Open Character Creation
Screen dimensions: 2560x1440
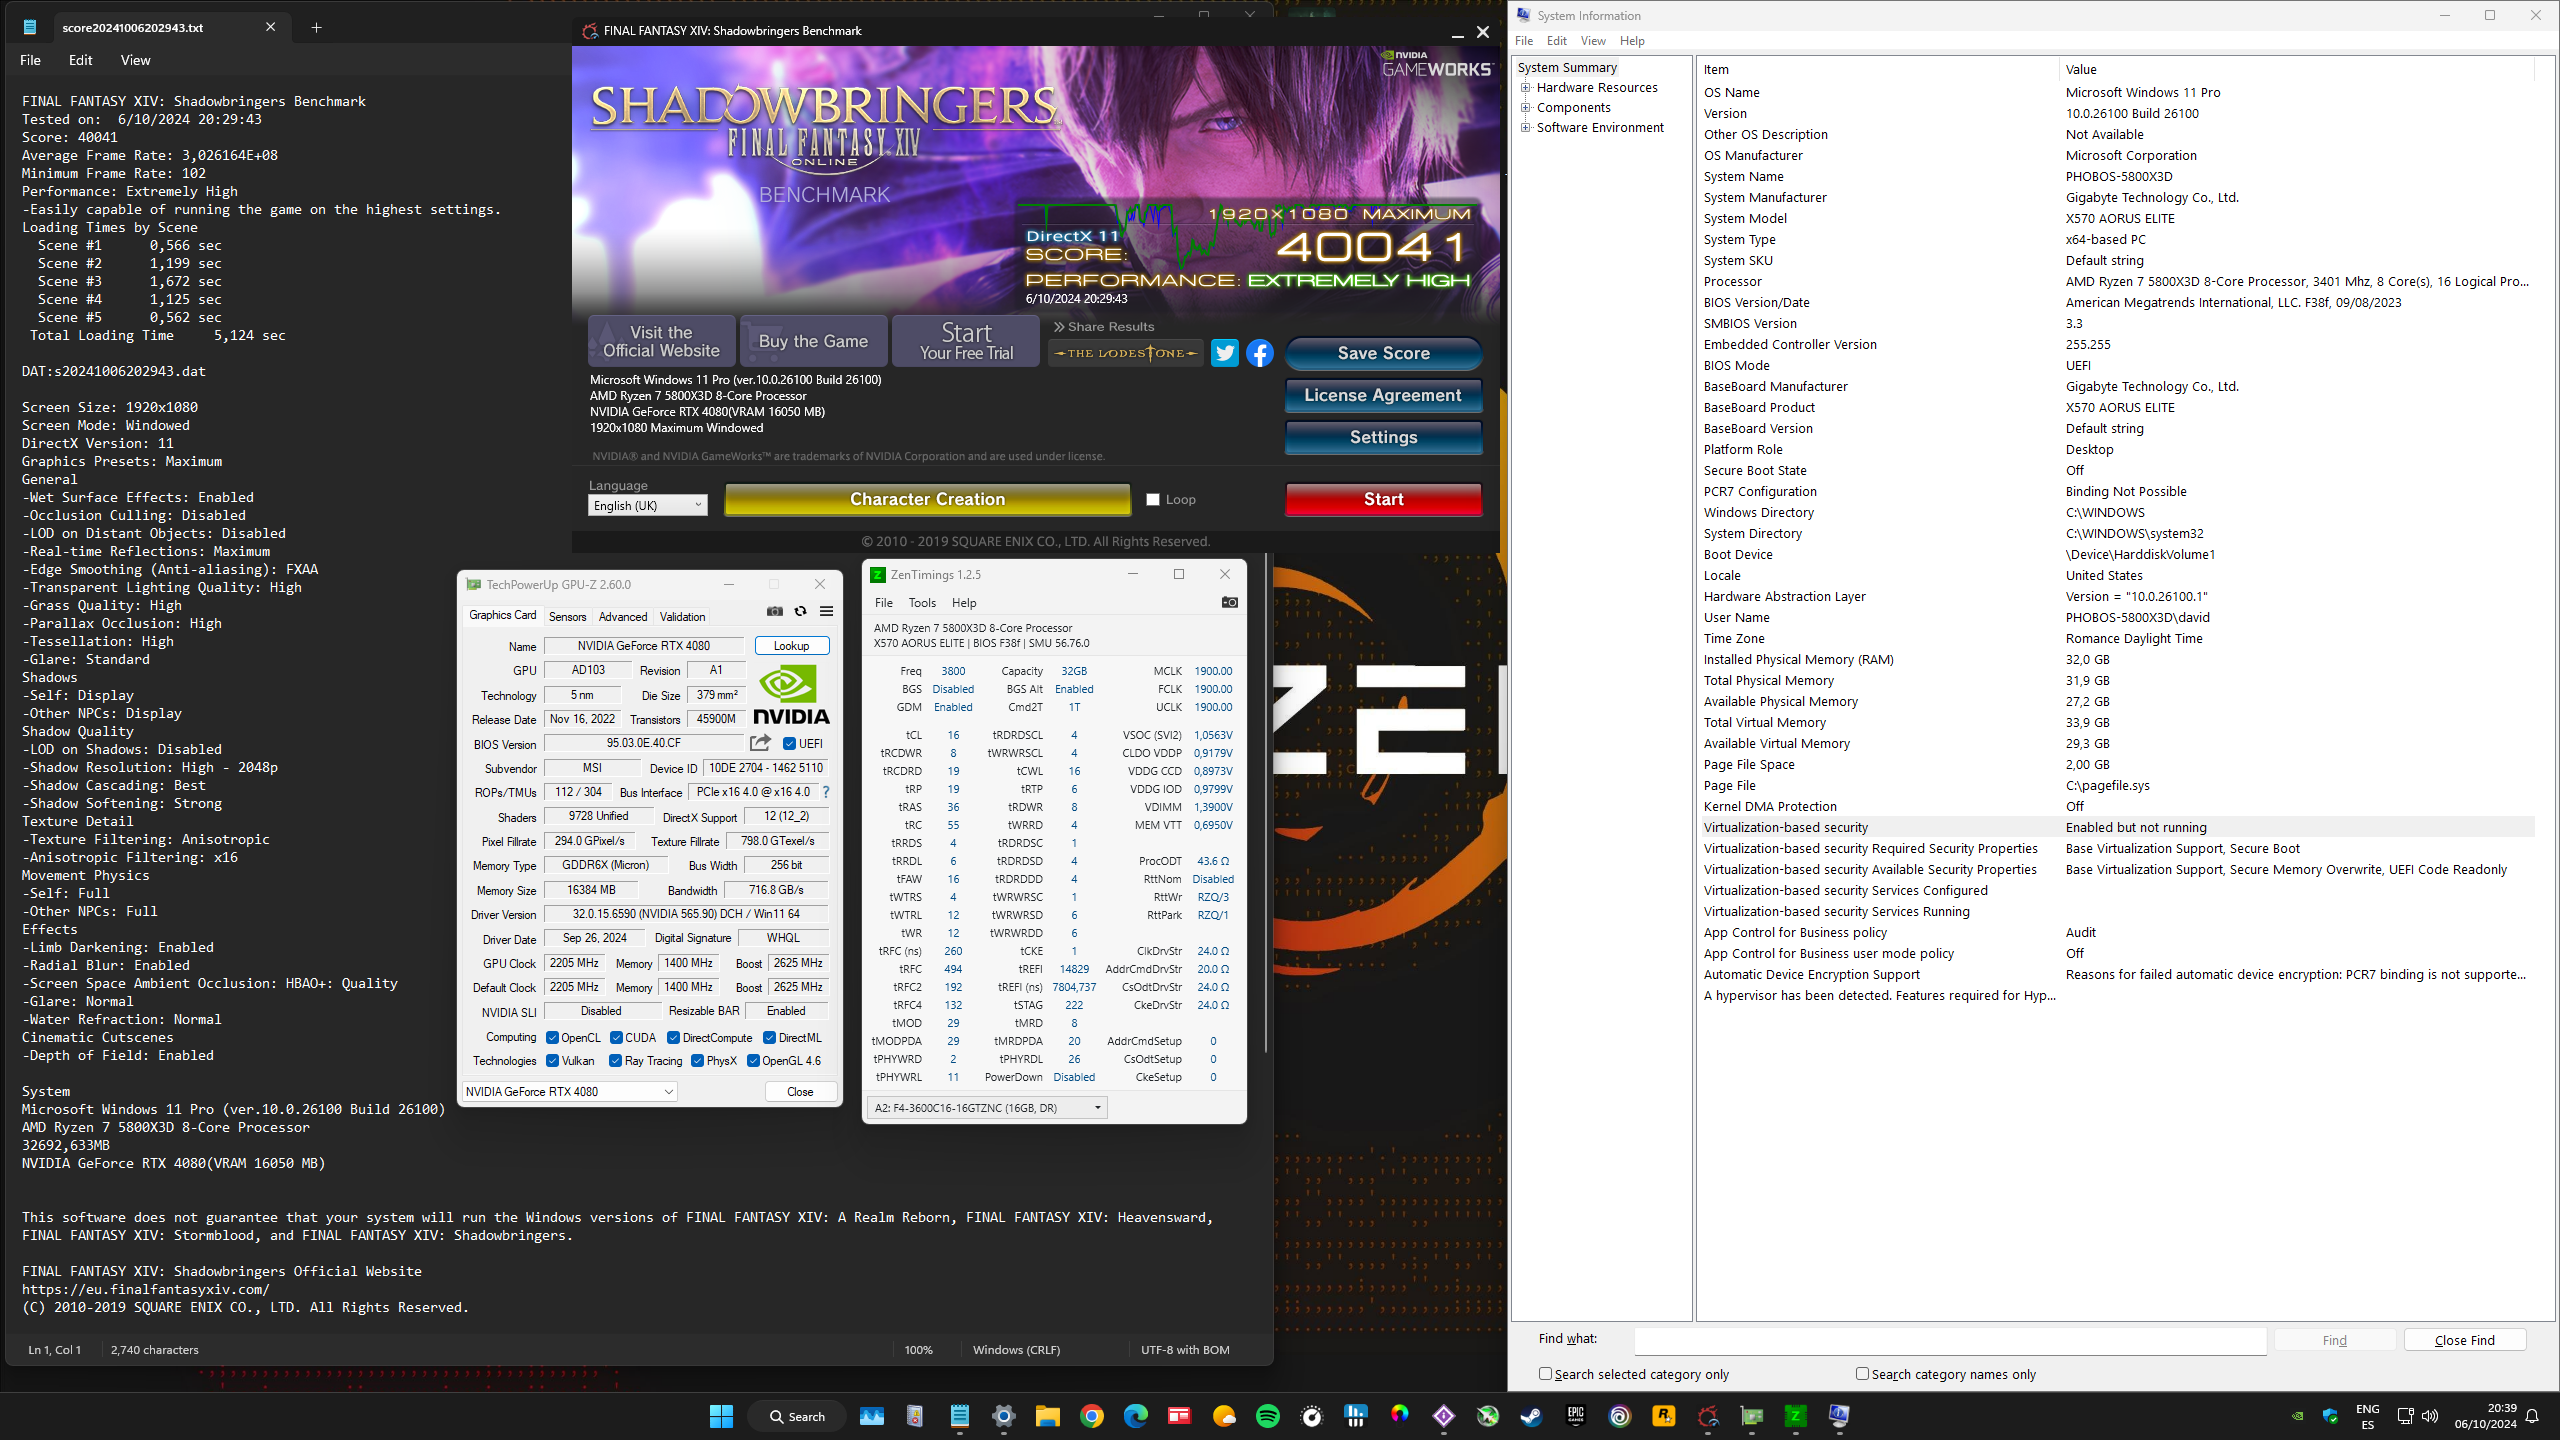927,499
